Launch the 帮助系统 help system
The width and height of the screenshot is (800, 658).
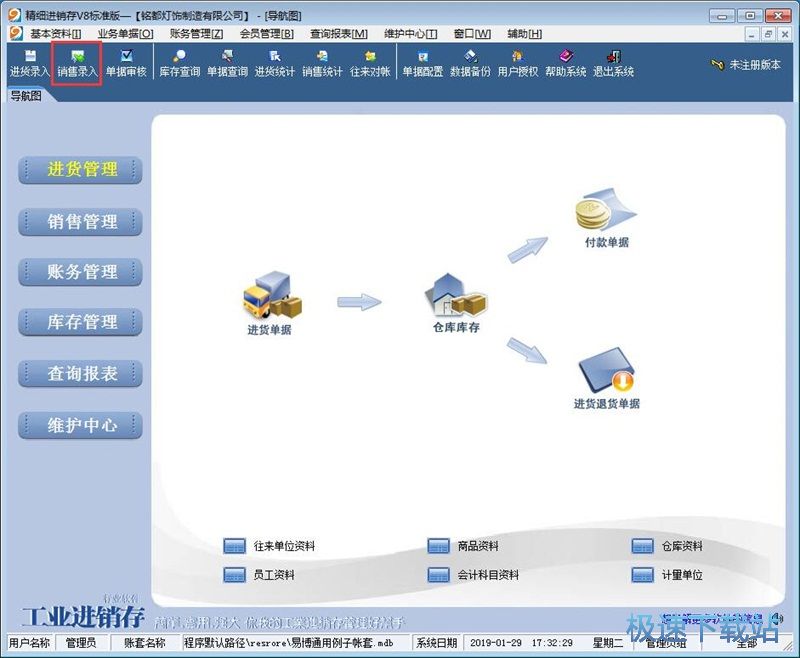[566, 62]
